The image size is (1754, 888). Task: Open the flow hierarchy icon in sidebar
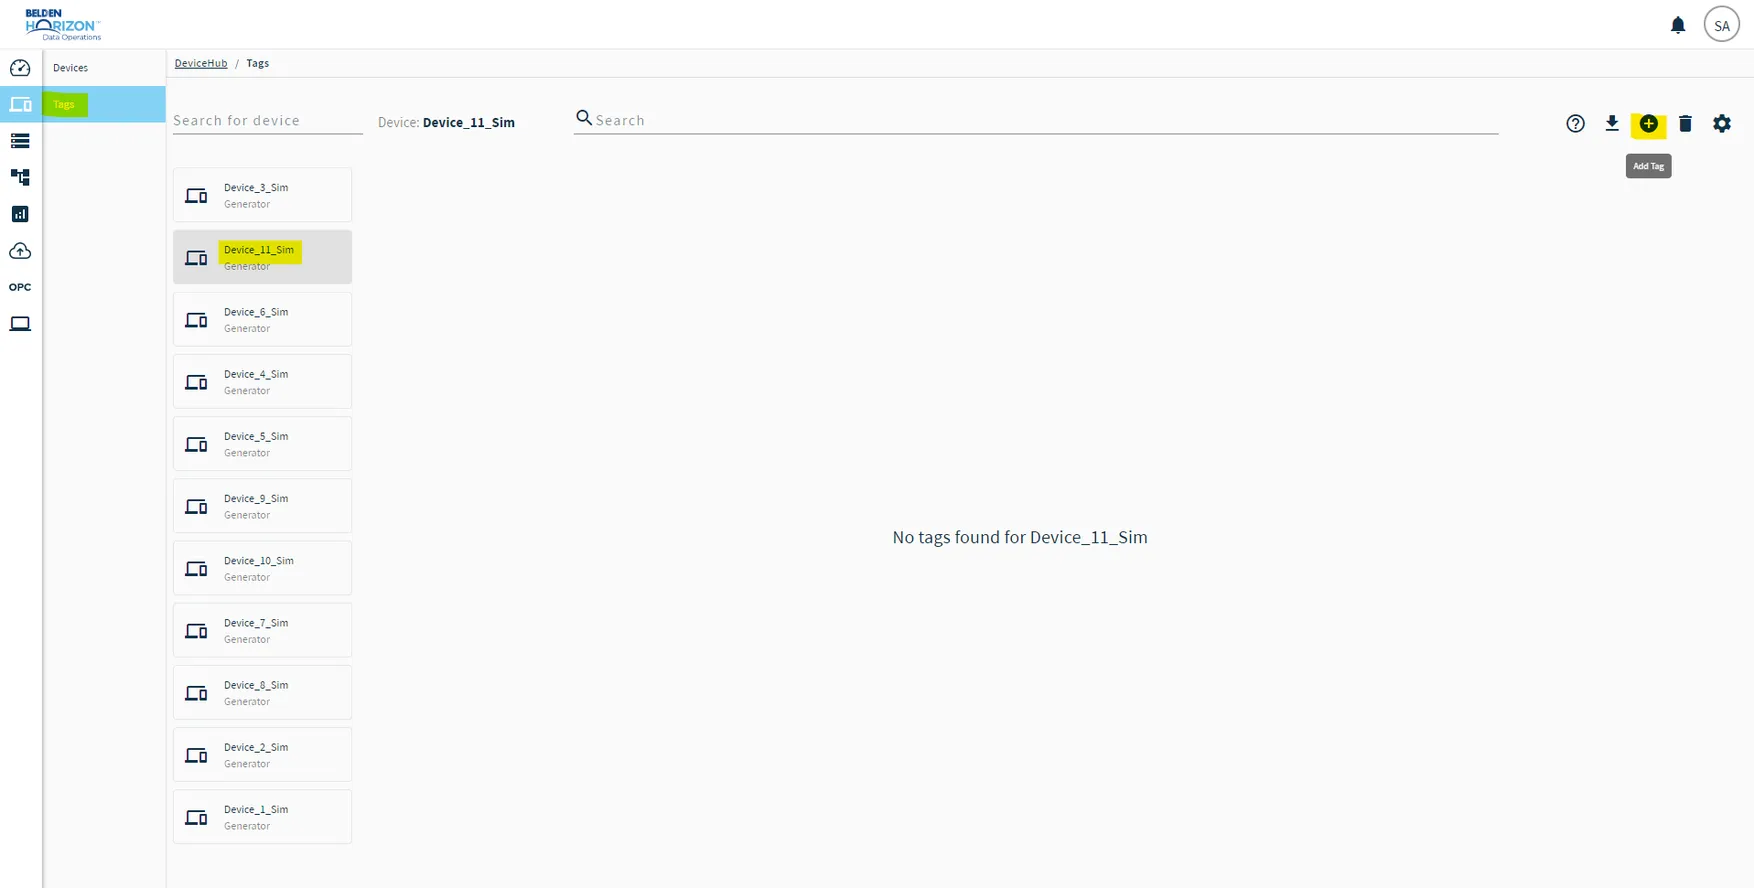[20, 177]
